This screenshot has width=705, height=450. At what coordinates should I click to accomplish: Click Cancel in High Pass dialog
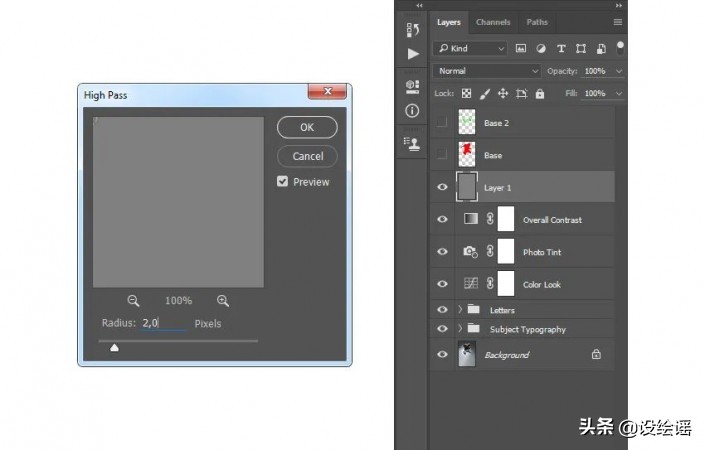pyautogui.click(x=308, y=156)
